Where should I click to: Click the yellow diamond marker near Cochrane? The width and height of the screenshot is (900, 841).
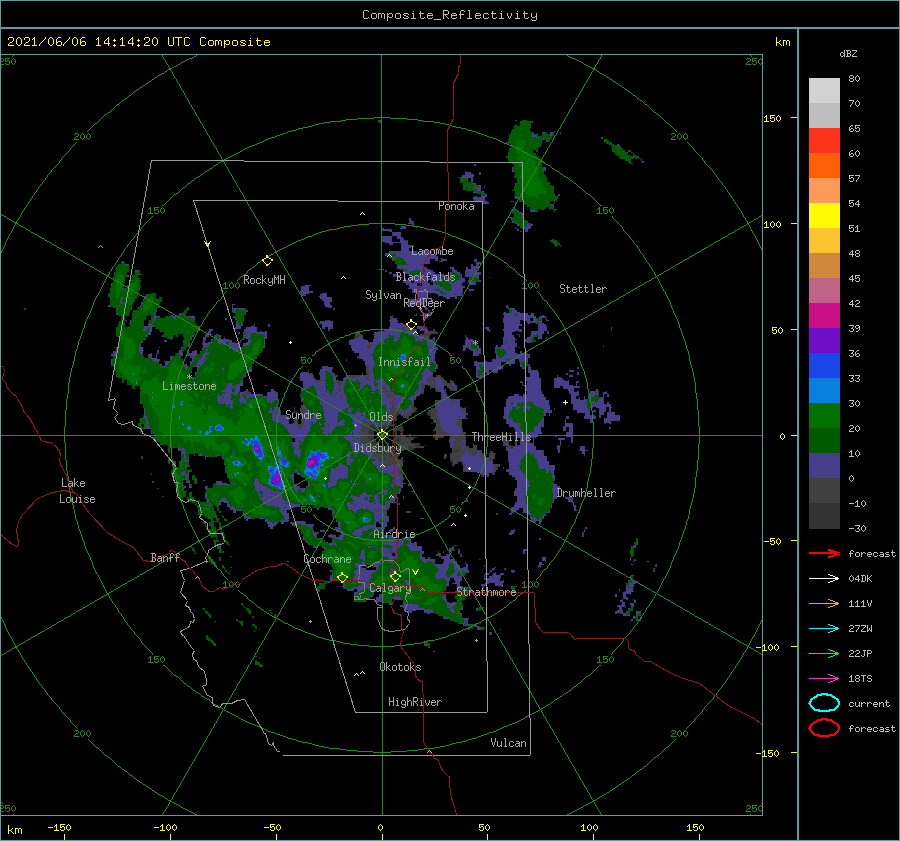coord(342,577)
